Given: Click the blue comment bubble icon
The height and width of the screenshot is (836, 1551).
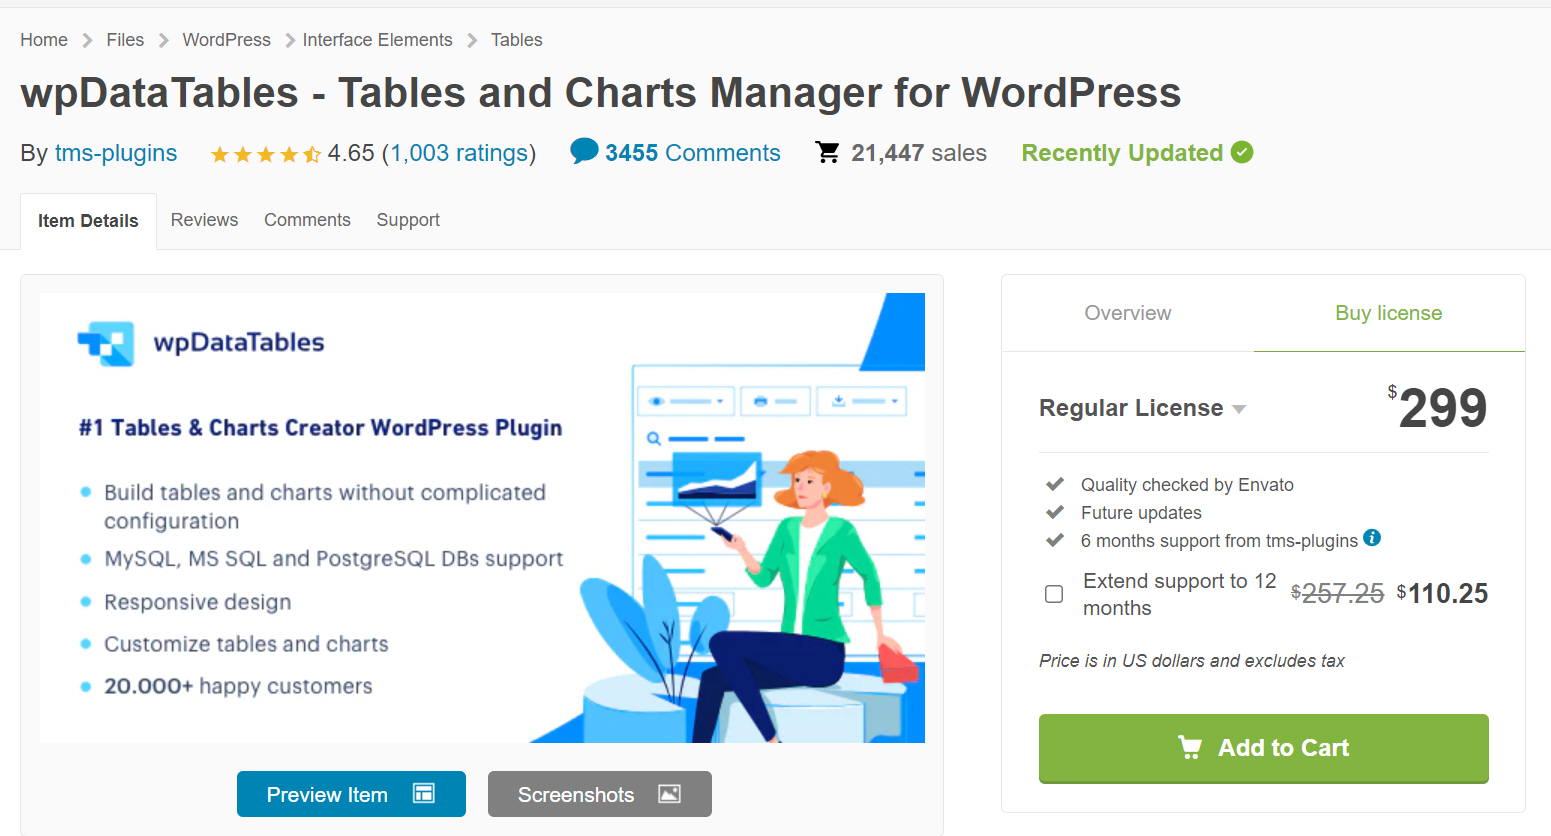Looking at the screenshot, I should pyautogui.click(x=584, y=151).
